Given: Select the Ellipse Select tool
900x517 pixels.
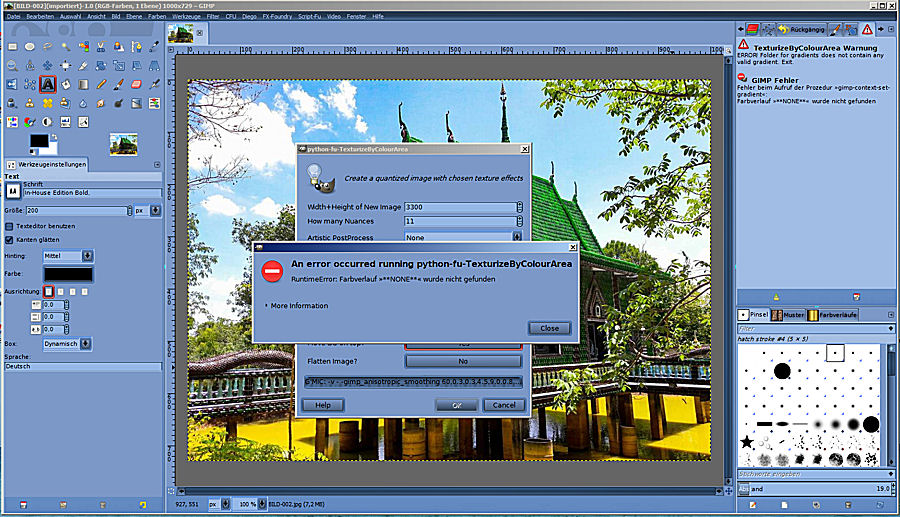Looking at the screenshot, I should 30,46.
